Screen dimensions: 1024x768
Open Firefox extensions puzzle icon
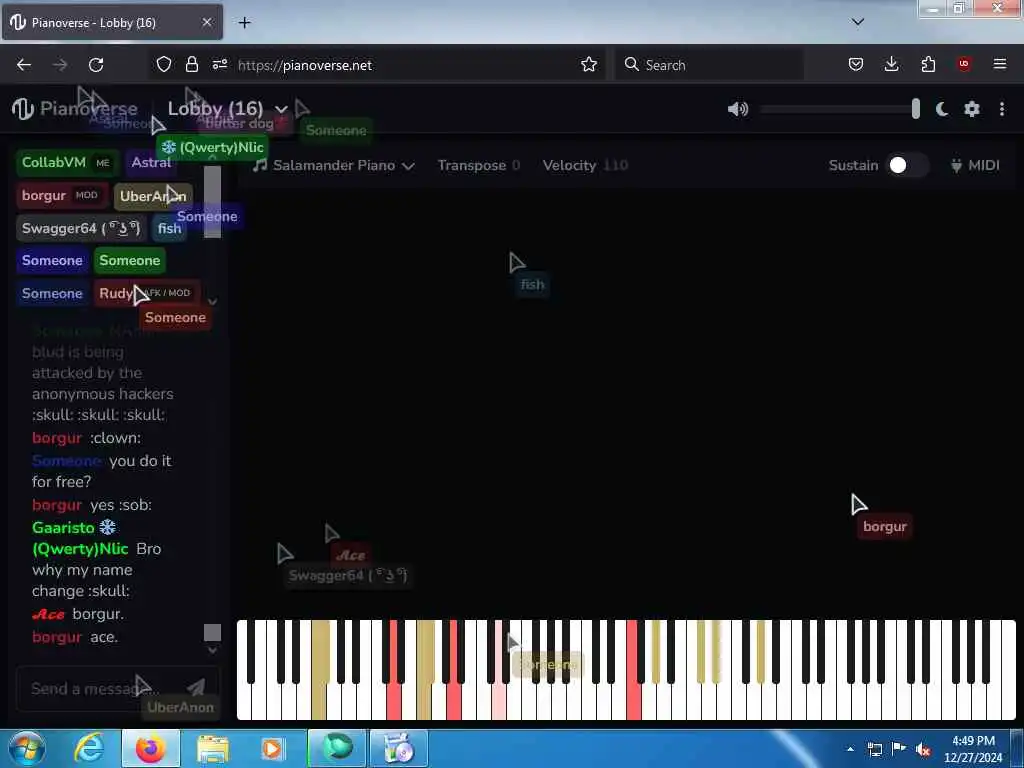[928, 65]
